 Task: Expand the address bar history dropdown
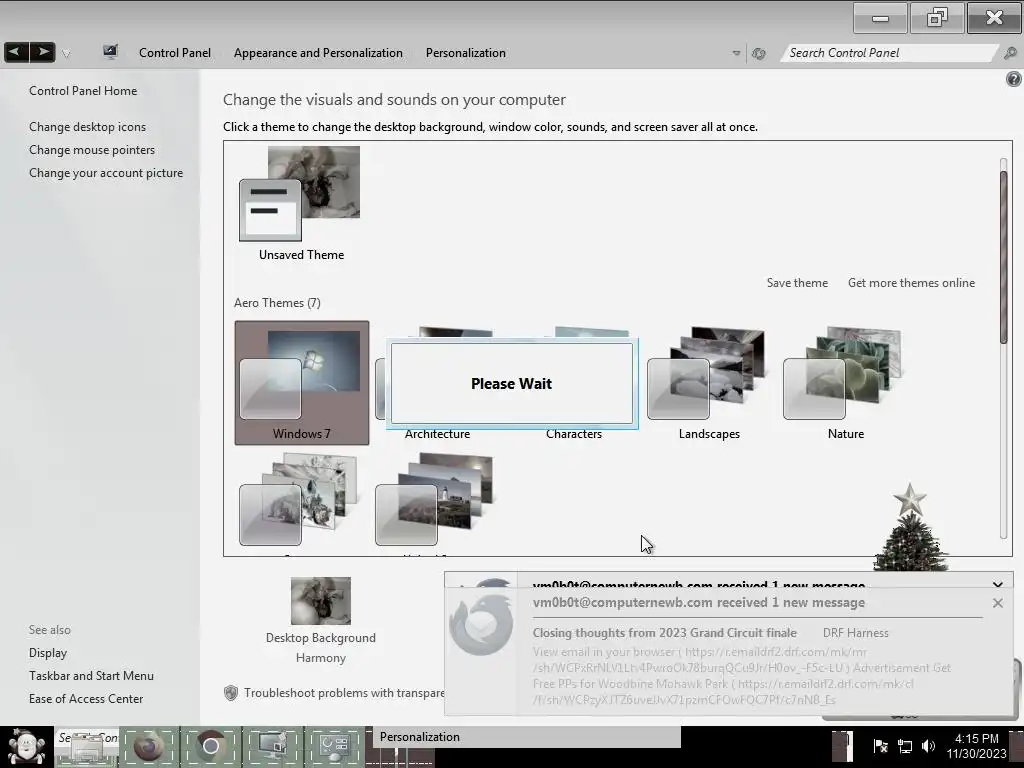pos(736,54)
